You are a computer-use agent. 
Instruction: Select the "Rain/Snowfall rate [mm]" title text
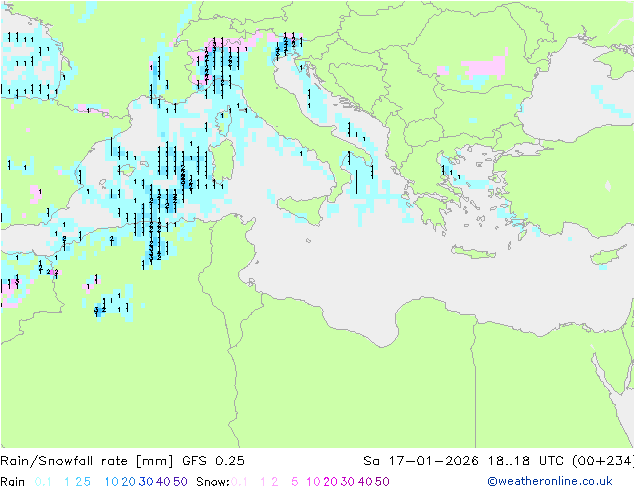coord(87,461)
